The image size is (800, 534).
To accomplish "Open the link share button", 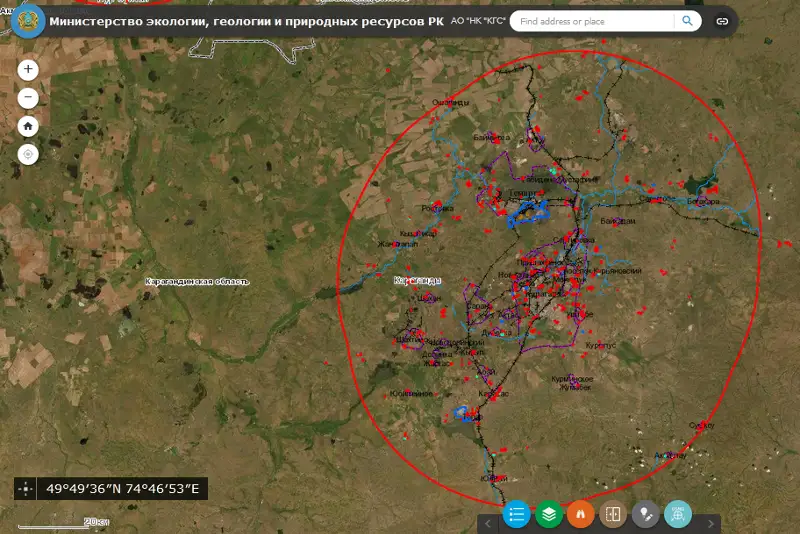I will coord(721,21).
